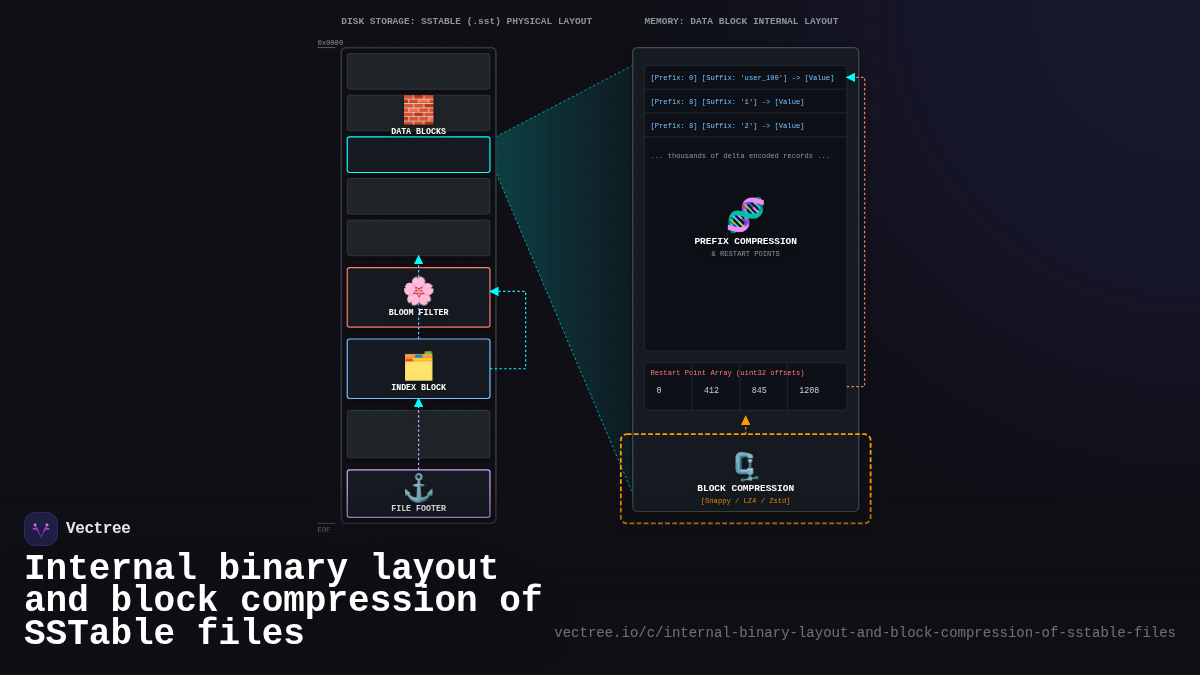Toggle the cyan arrow pointing at the memory panel
Viewport: 1200px width, 675px height.
click(x=849, y=77)
